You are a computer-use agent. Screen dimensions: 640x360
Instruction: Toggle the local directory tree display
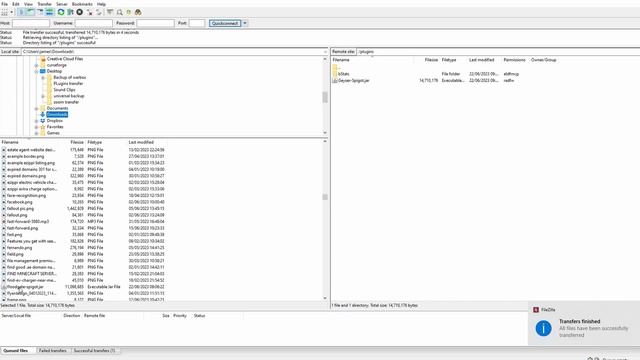tap(31, 12)
